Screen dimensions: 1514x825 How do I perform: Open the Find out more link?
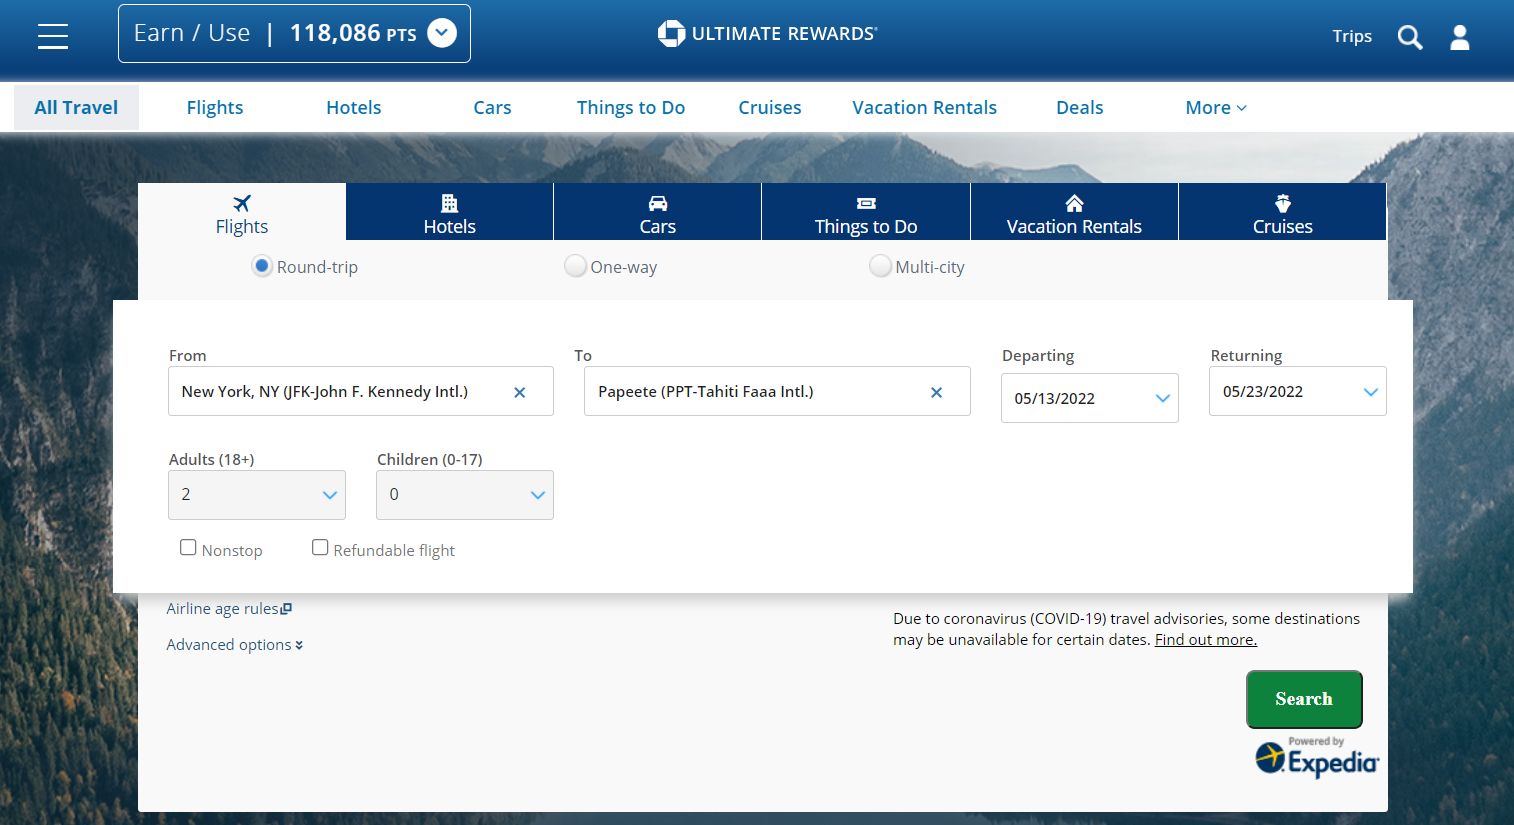(1205, 639)
